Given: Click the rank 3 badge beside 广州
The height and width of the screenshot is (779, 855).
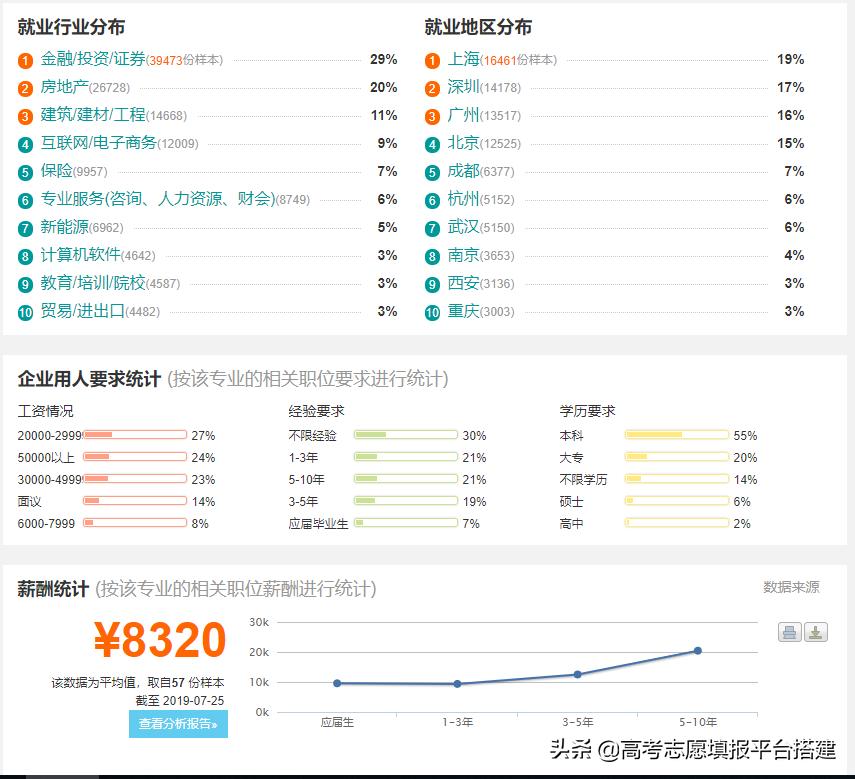Looking at the screenshot, I should pos(431,116).
